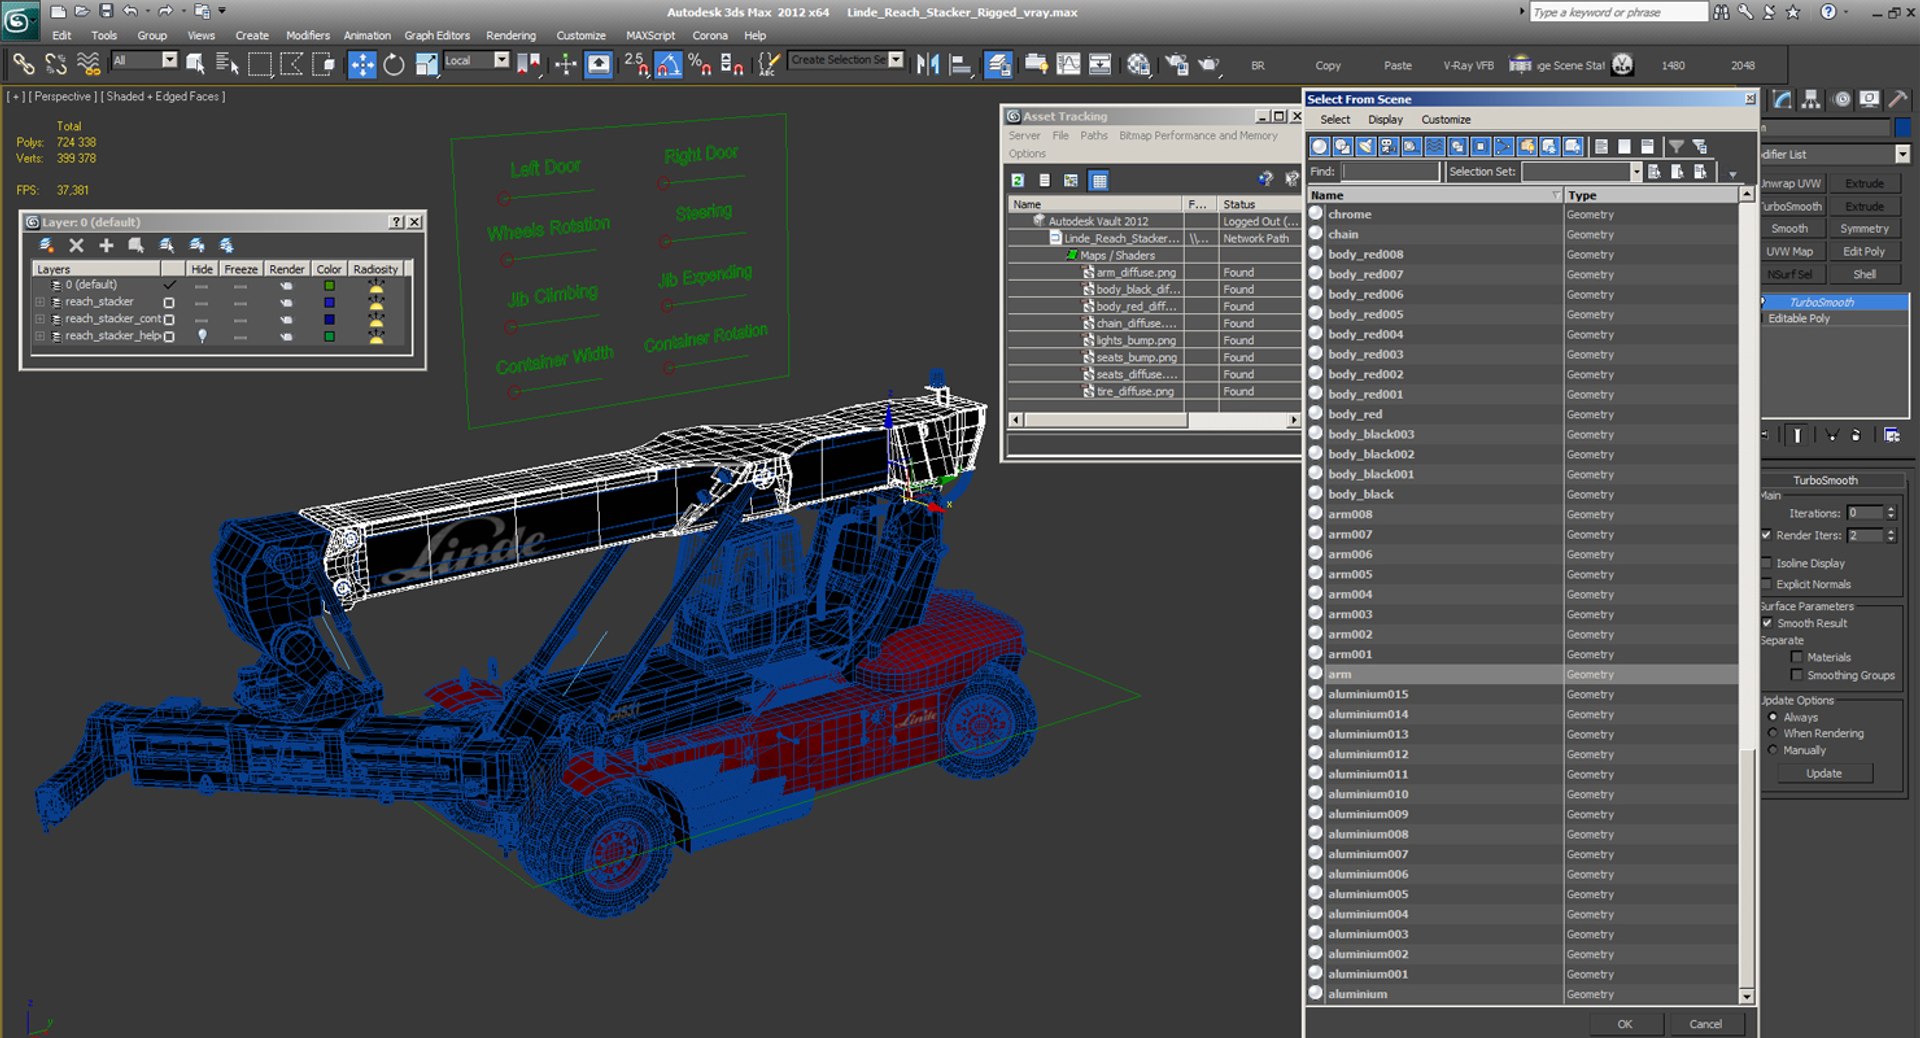Open the Reference Coordinate System dropdown

pos(501,60)
